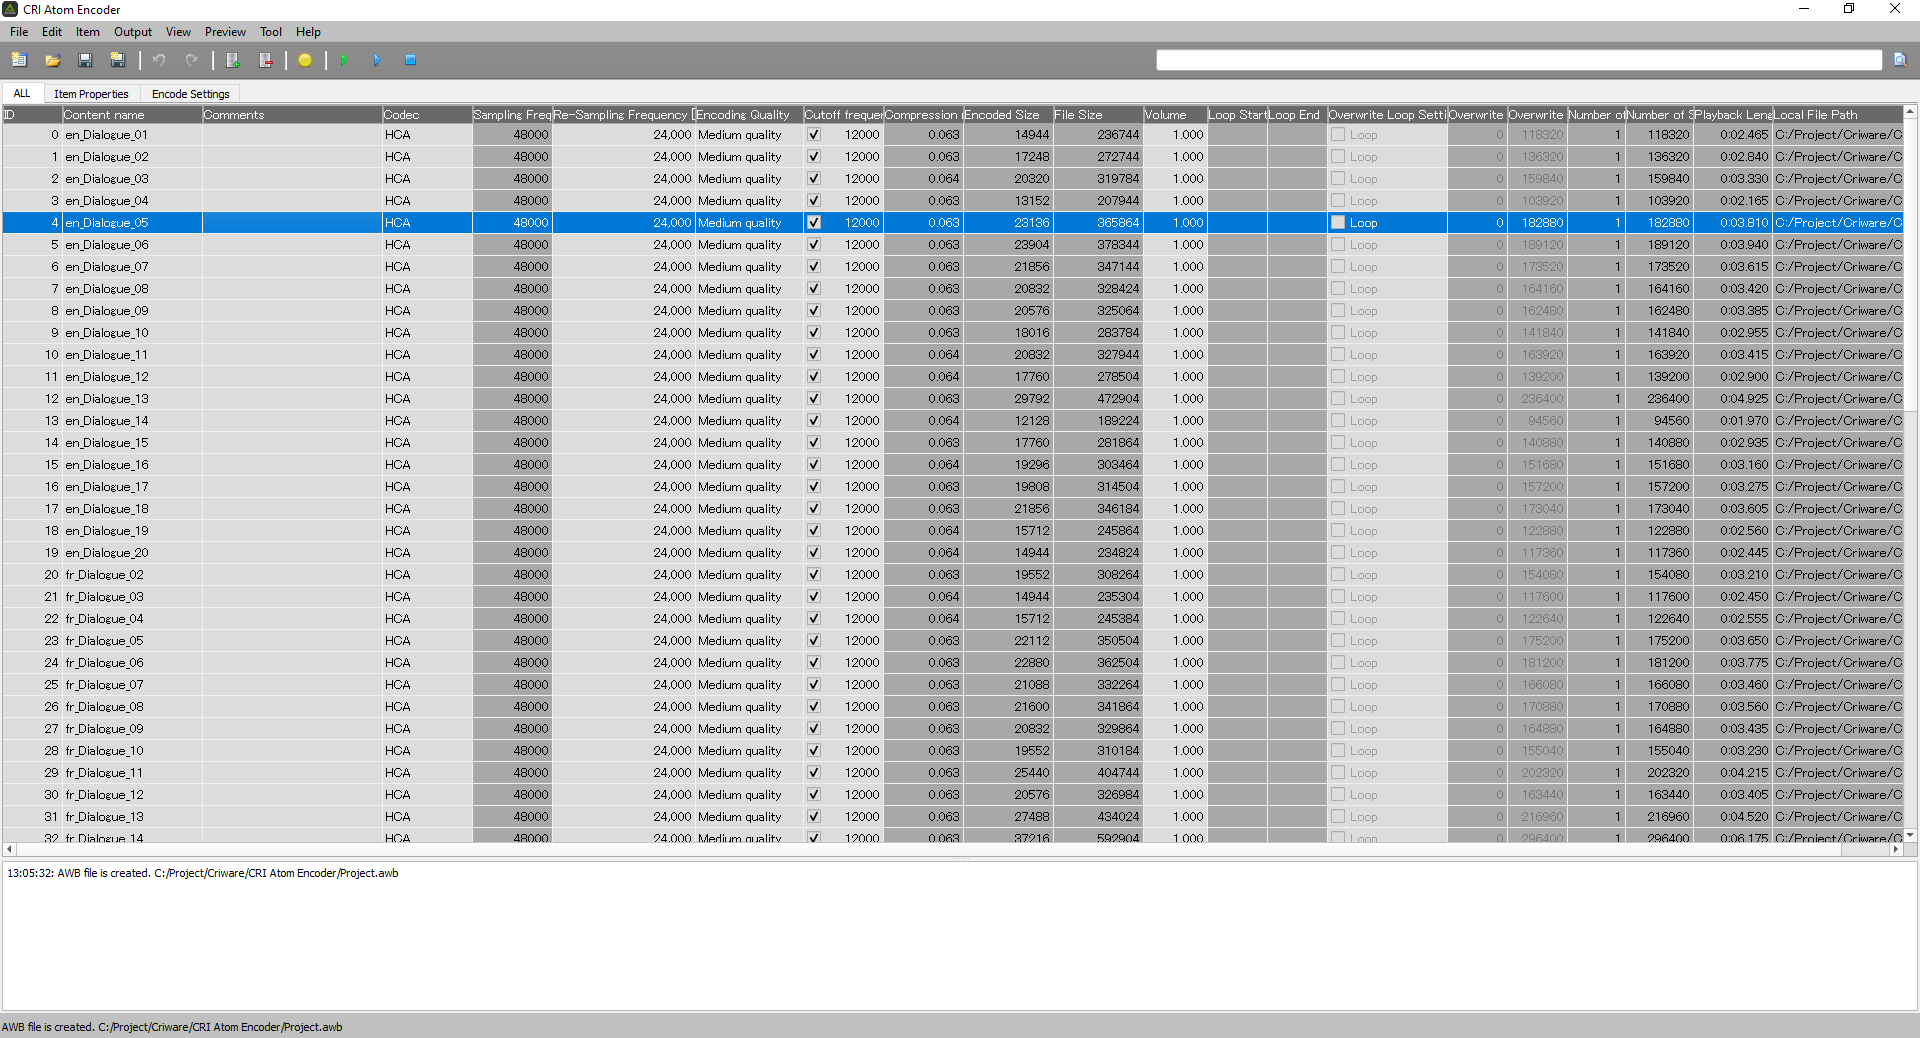Viewport: 1920px width, 1038px height.
Task: Open Codec HCA cell for fr_Dialogue_10
Action: [x=427, y=751]
